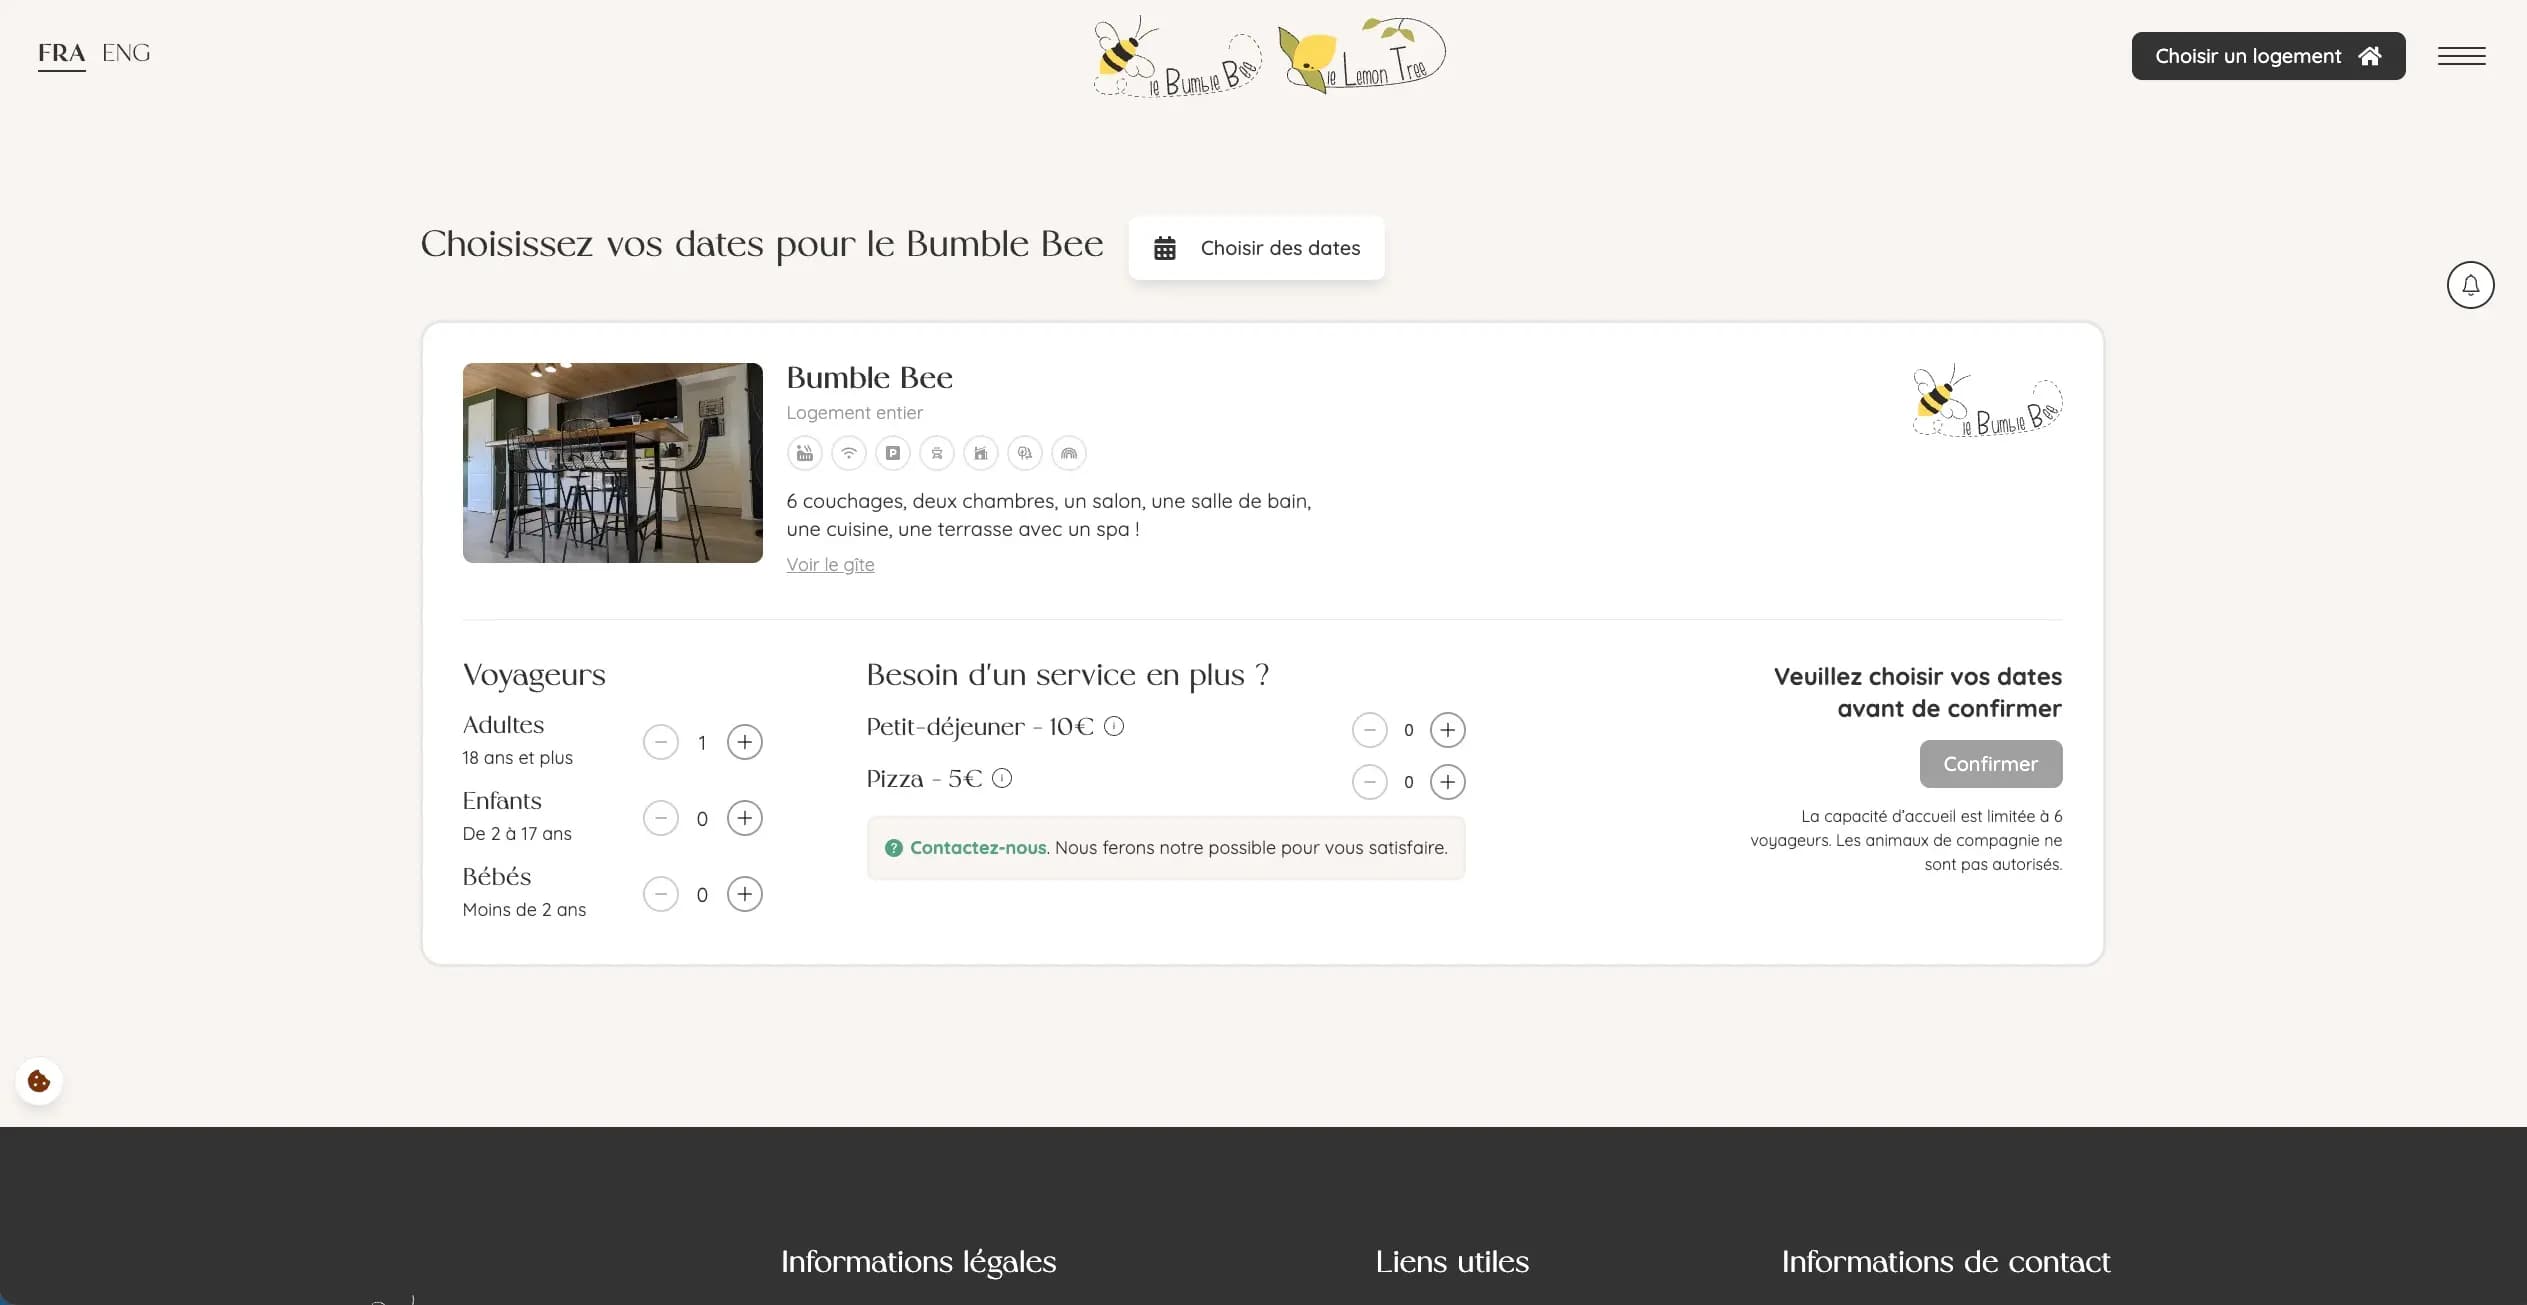Switch language to ENG

point(126,53)
